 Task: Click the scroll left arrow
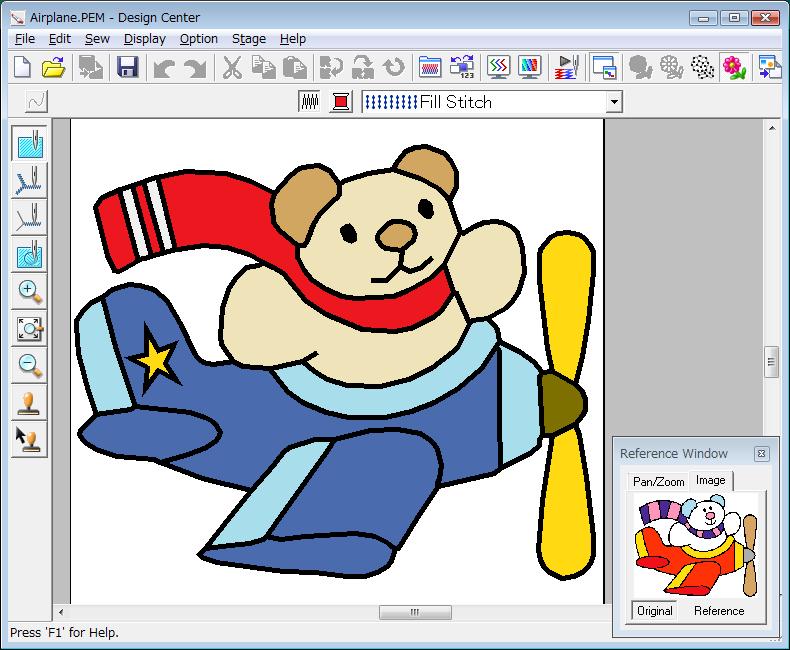click(61, 612)
